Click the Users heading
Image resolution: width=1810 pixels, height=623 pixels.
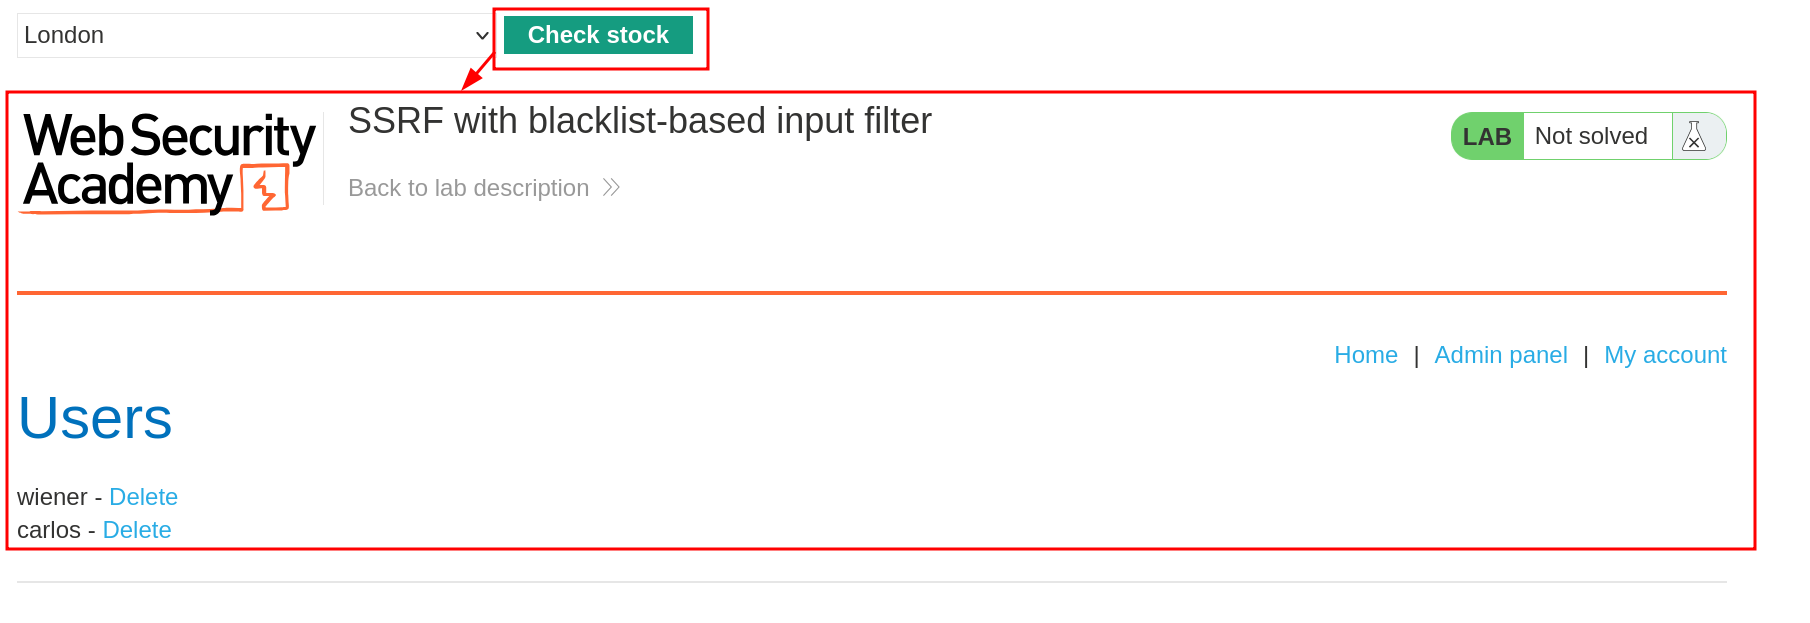pos(95,418)
